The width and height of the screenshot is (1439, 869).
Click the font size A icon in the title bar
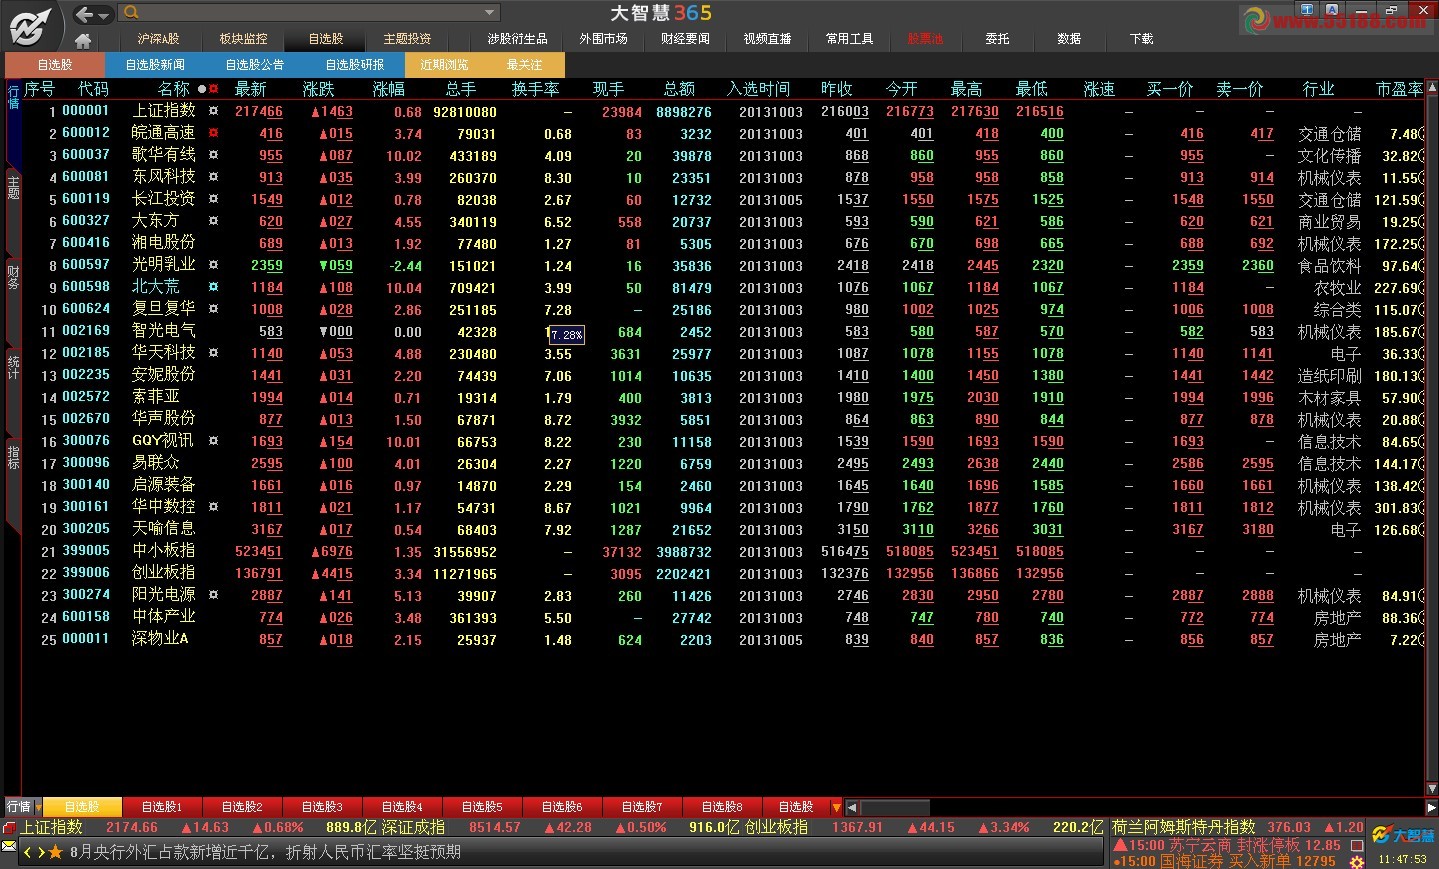[1334, 10]
